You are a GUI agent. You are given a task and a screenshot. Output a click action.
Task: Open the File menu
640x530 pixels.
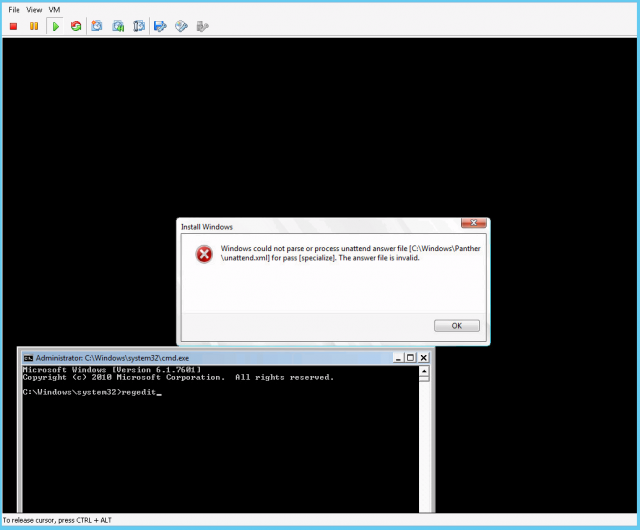pyautogui.click(x=14, y=9)
